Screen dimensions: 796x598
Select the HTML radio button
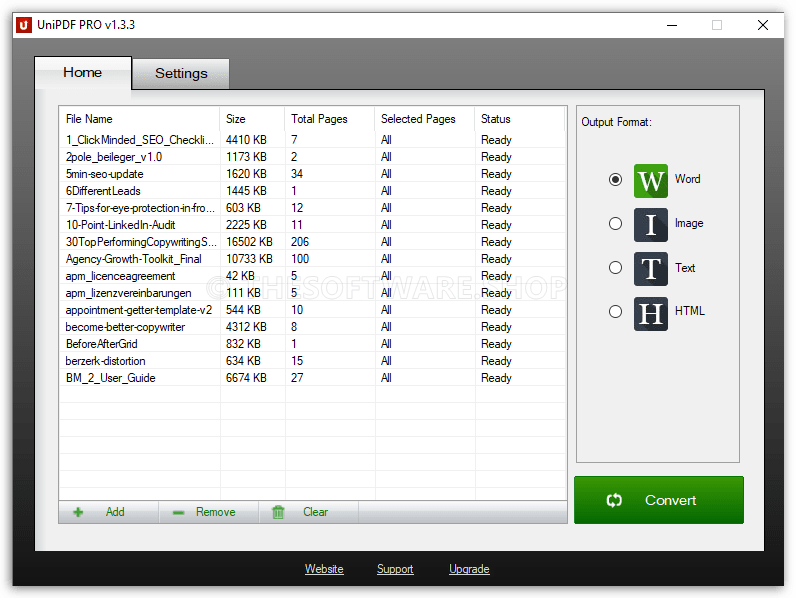tap(615, 311)
